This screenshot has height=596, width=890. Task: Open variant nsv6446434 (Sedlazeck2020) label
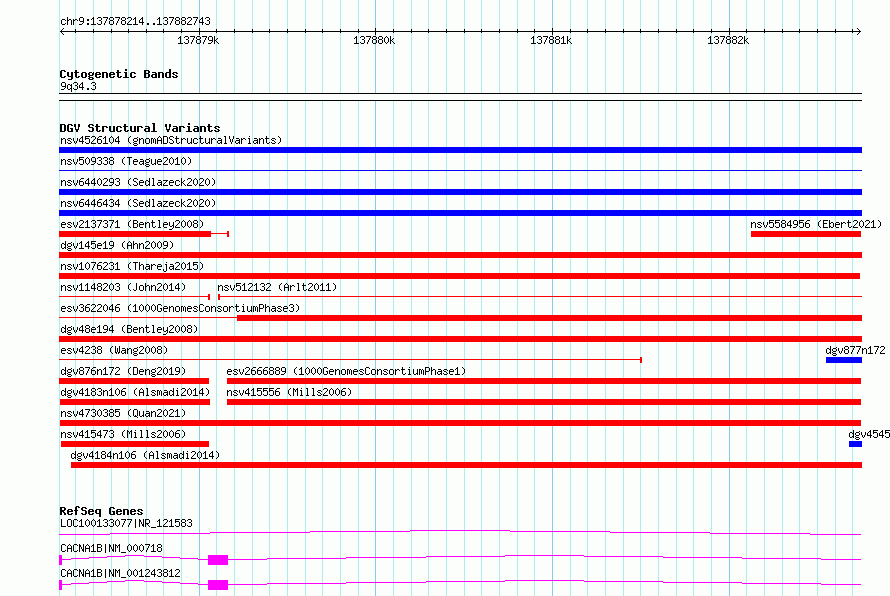[138, 203]
